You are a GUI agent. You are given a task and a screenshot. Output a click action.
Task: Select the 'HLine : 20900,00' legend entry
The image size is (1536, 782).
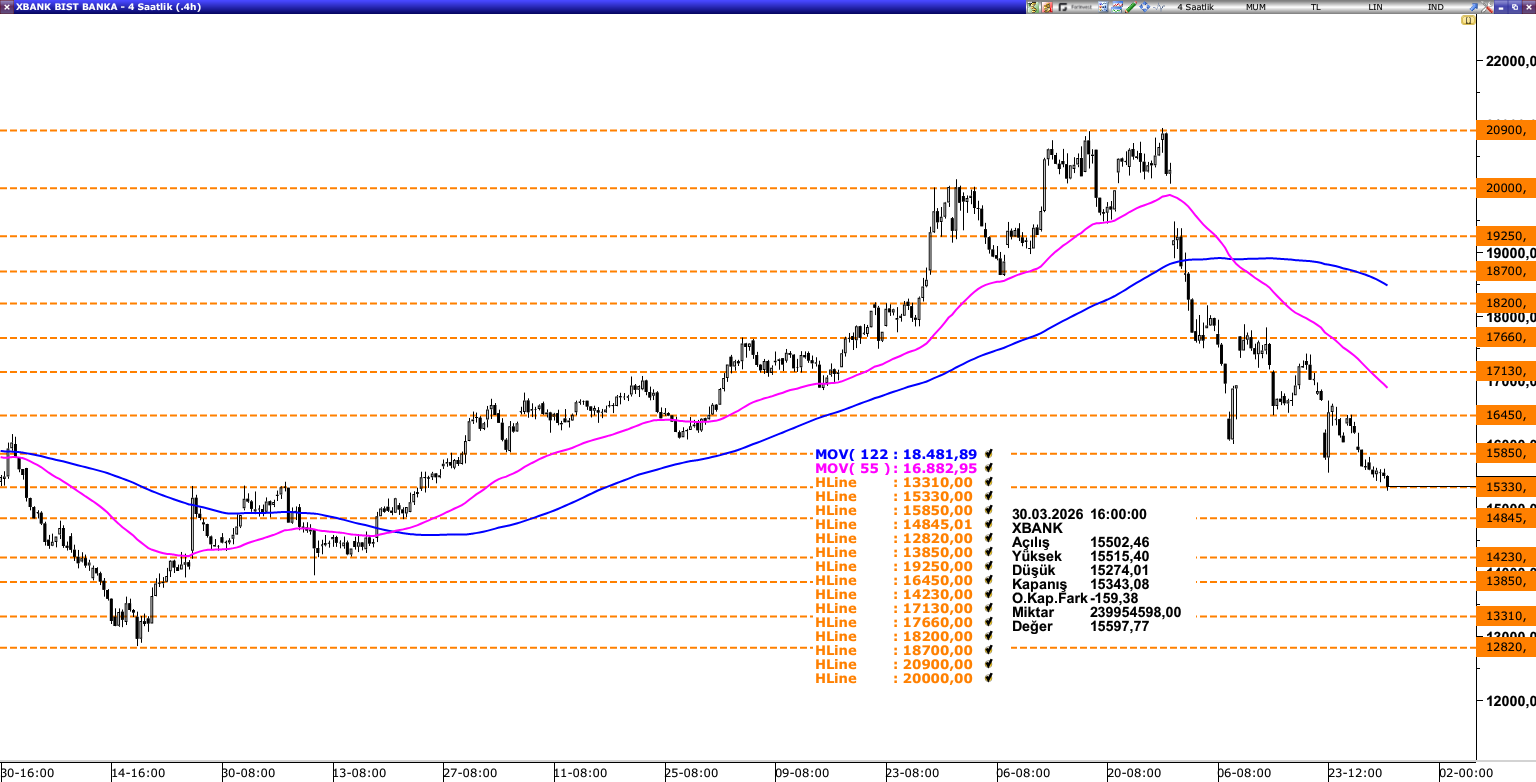894,664
